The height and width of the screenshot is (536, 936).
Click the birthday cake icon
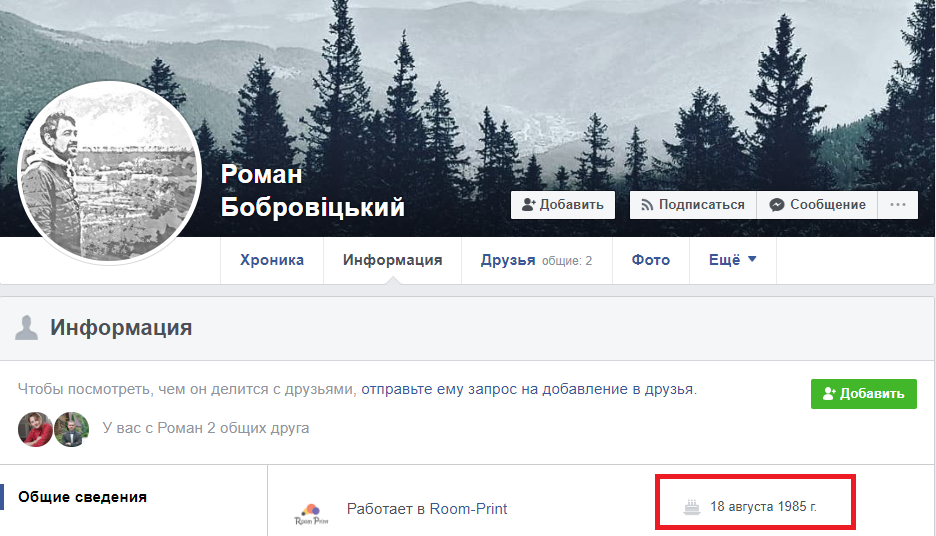692,507
